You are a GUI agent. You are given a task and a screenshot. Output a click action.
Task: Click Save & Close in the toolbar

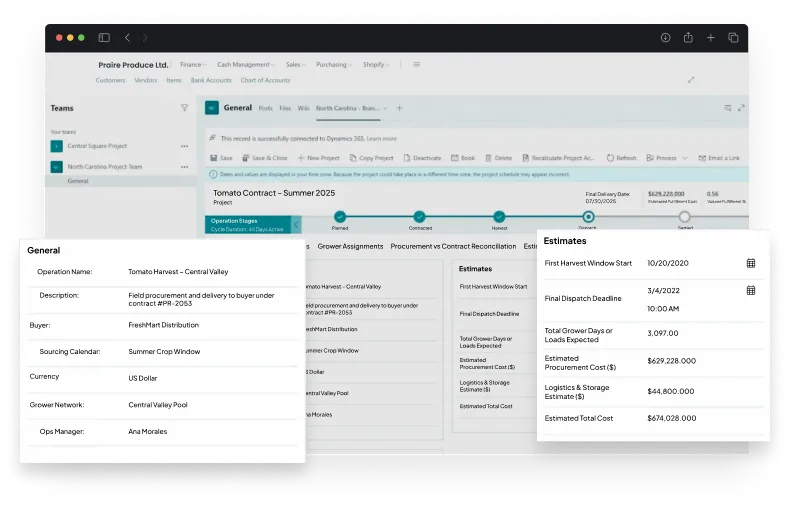click(x=265, y=158)
